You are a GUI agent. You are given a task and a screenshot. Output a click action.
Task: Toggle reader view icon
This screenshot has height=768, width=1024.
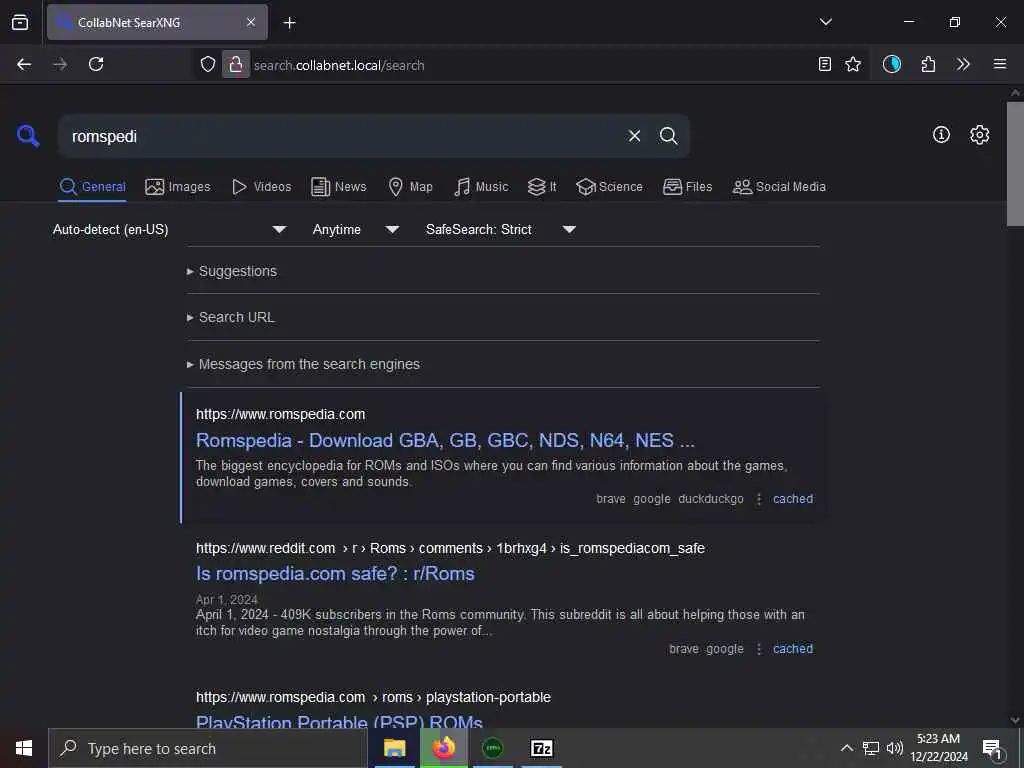pos(824,64)
